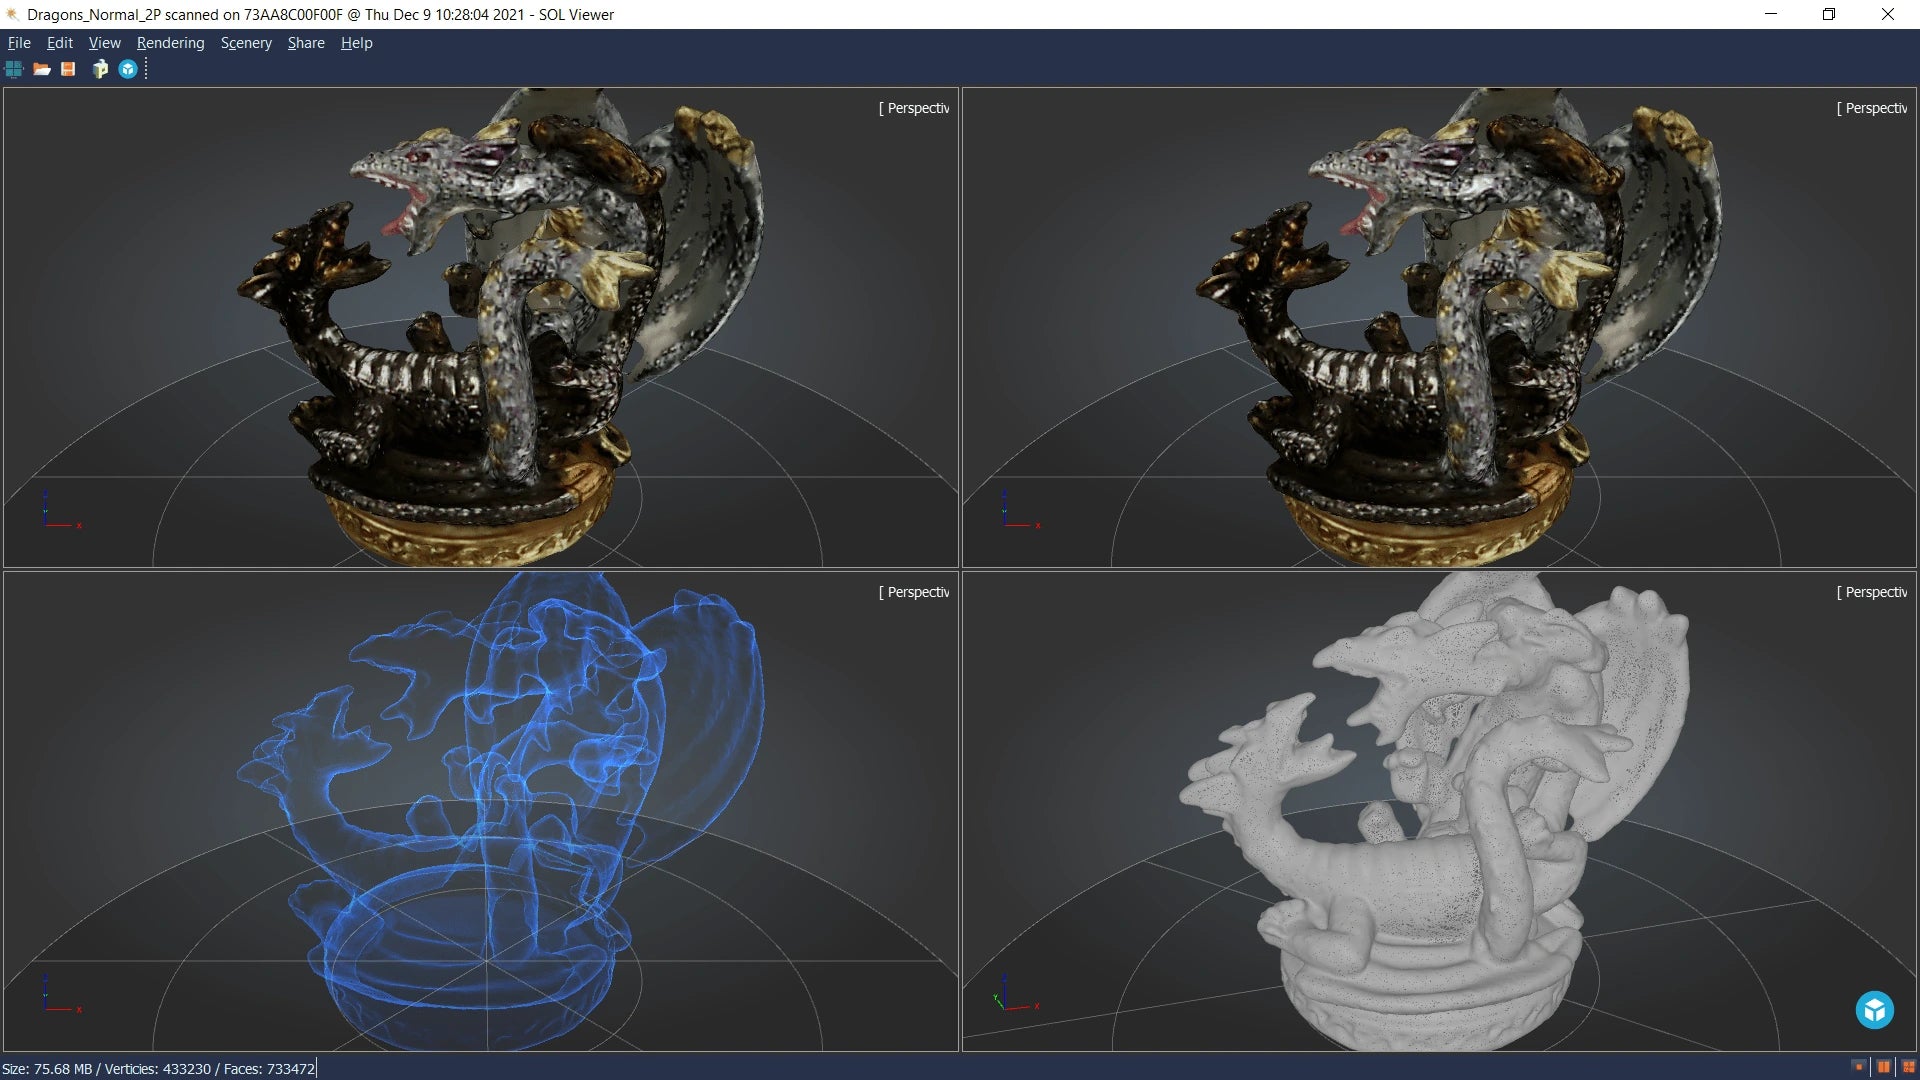Click the viewport layout grid toolbar icon
Image resolution: width=1920 pixels, height=1080 pixels.
tap(14, 69)
